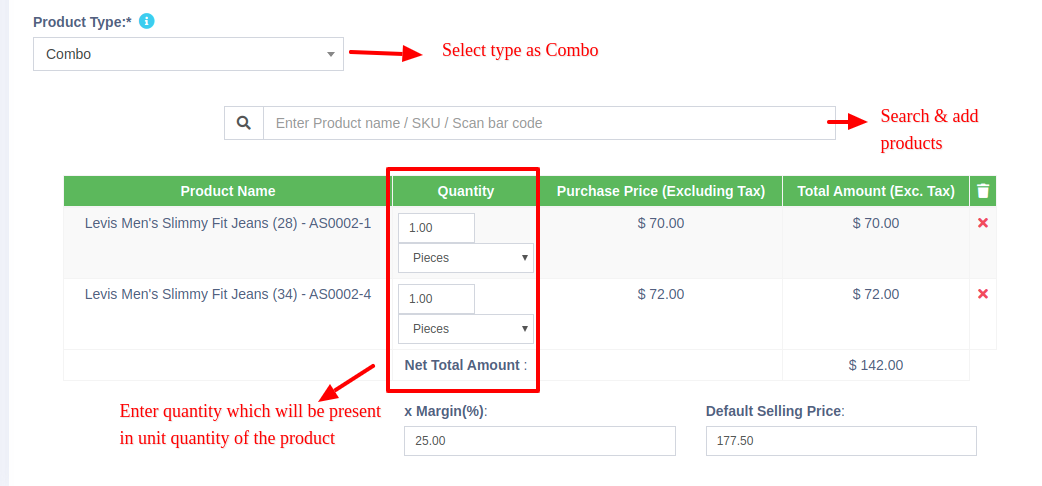Viewport: 1042px width, 486px height.
Task: Remove the Jeans (28) AS0002-1 row
Action: [983, 223]
